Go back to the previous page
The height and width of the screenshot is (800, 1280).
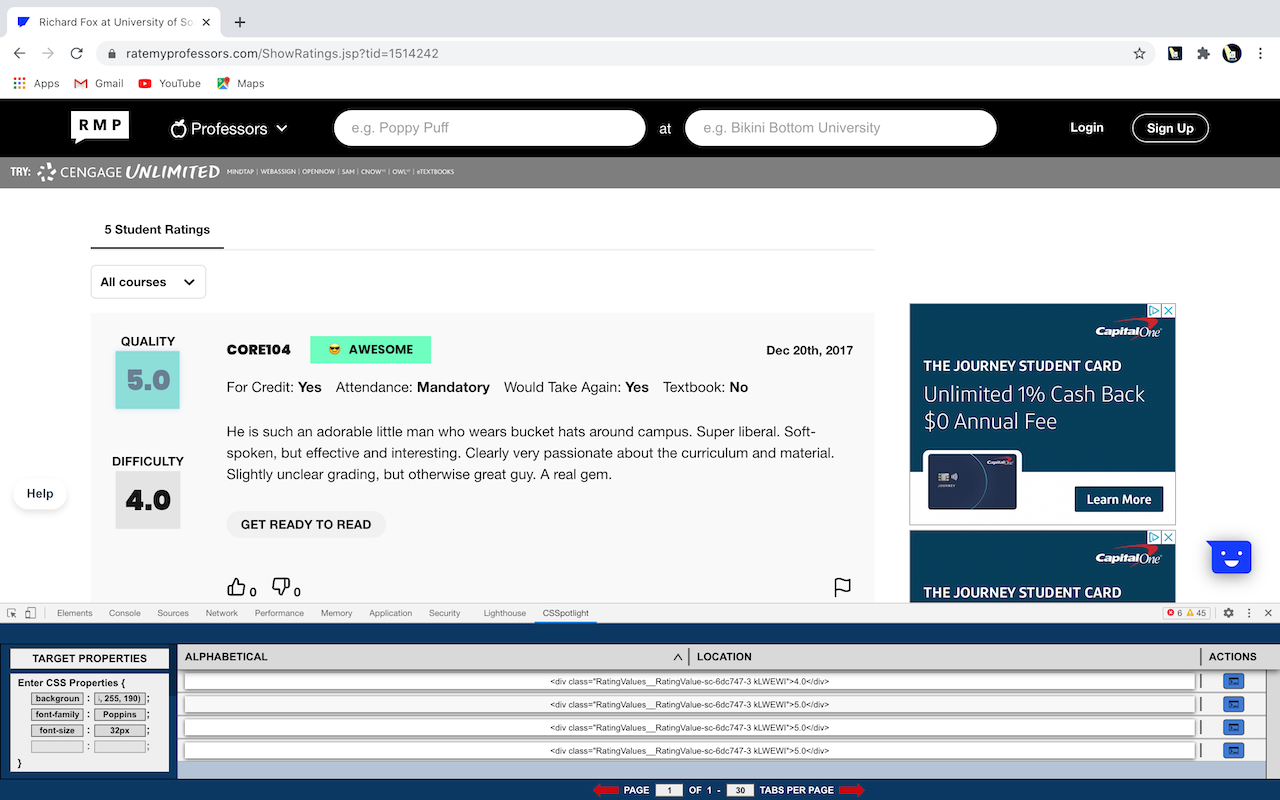(20, 53)
